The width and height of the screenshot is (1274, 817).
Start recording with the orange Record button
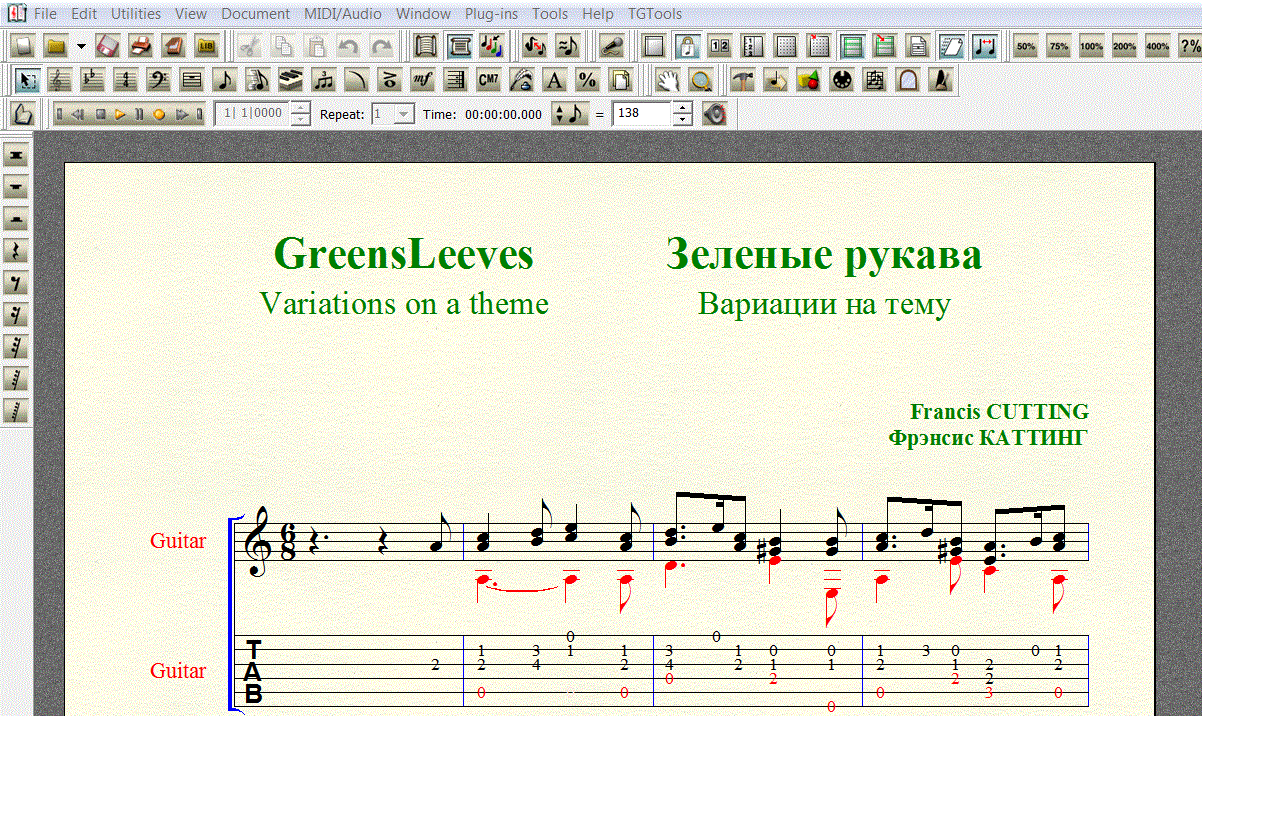pyautogui.click(x=159, y=114)
